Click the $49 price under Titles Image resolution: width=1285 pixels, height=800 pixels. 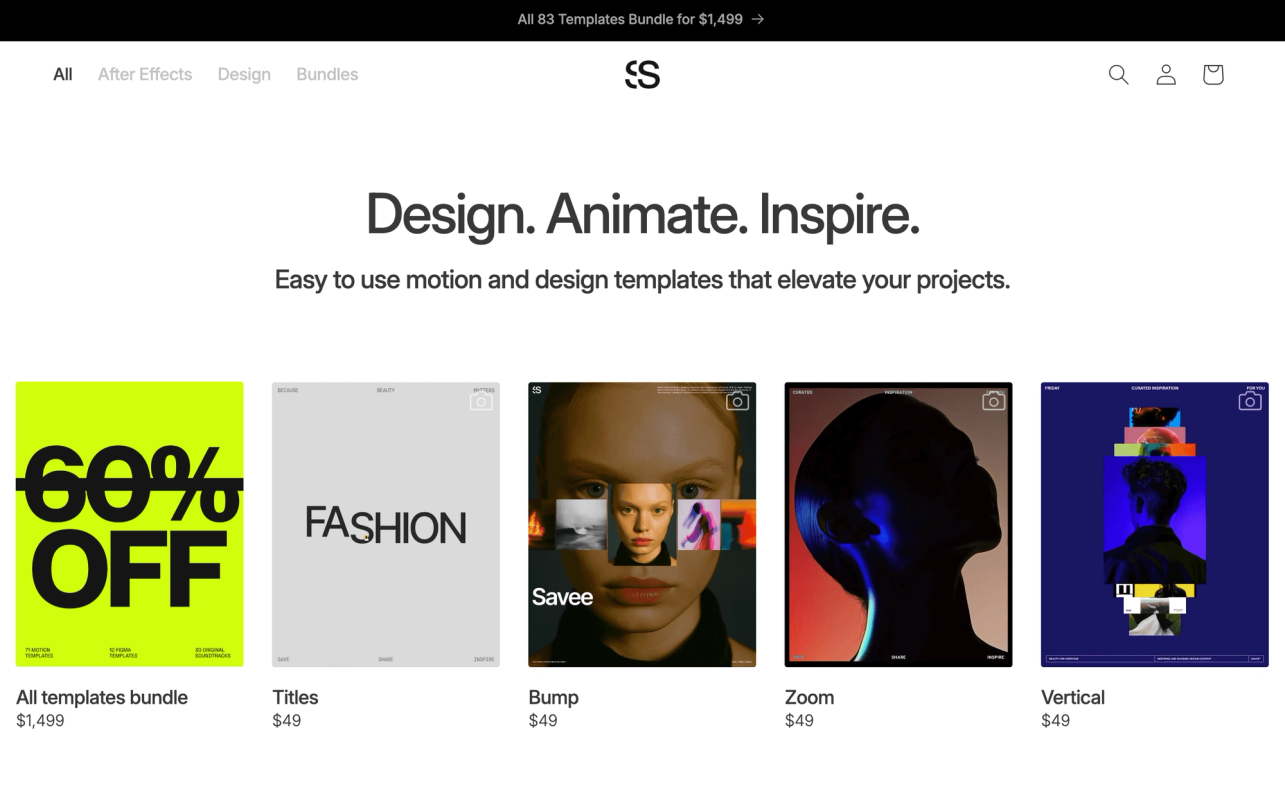pyautogui.click(x=287, y=720)
